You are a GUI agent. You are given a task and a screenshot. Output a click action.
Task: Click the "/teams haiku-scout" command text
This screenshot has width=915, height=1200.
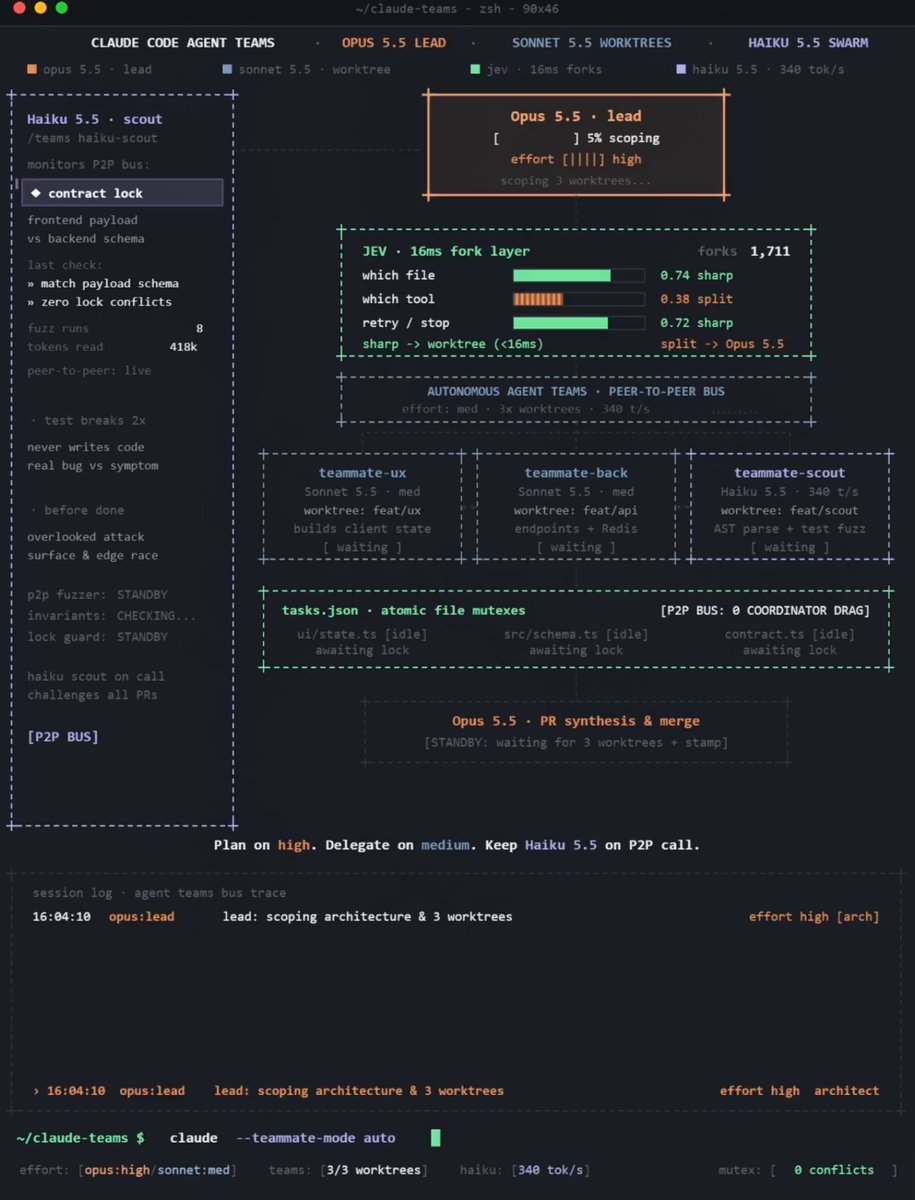(x=92, y=138)
